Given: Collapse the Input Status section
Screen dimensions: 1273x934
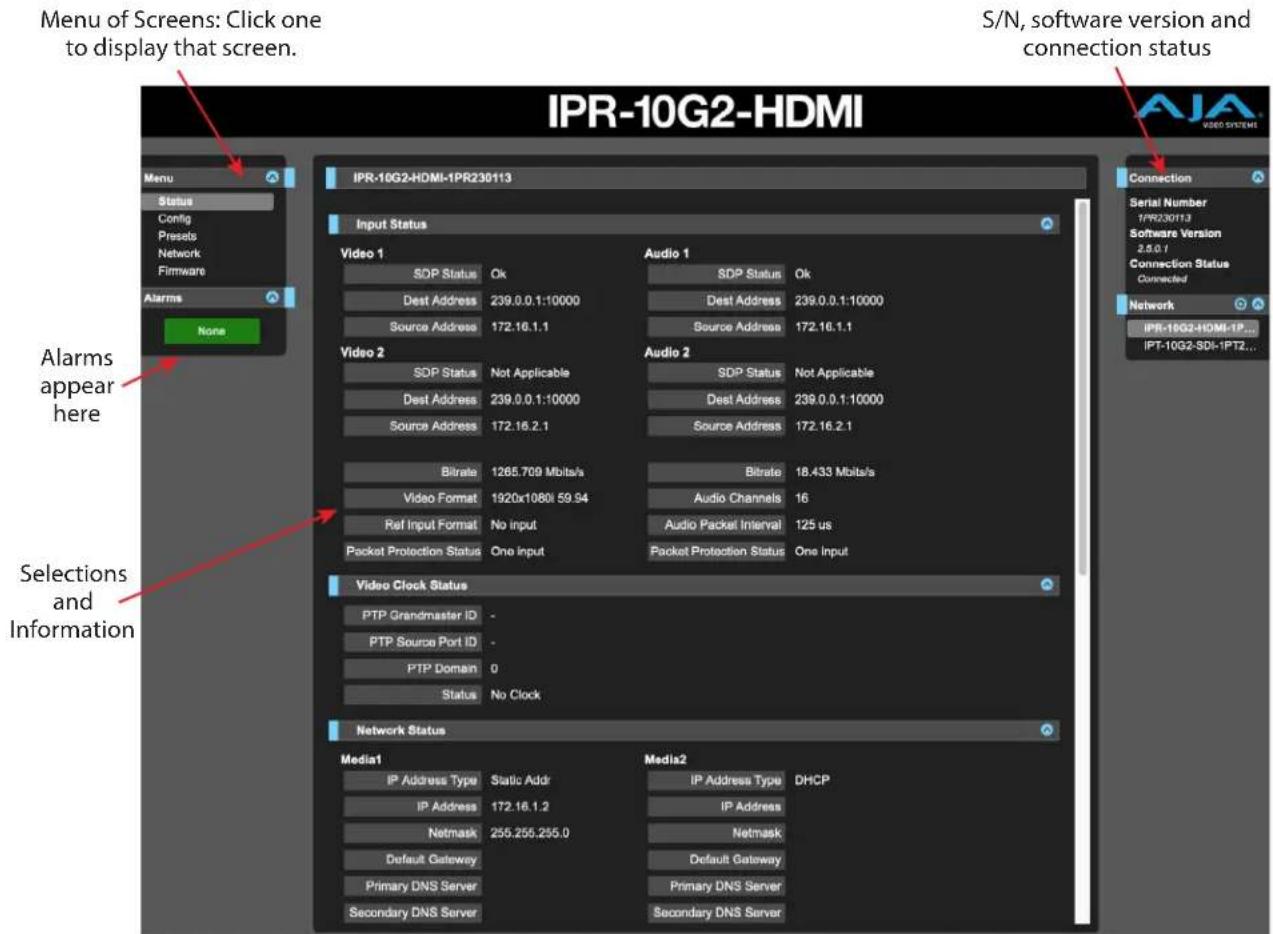Looking at the screenshot, I should [1047, 224].
